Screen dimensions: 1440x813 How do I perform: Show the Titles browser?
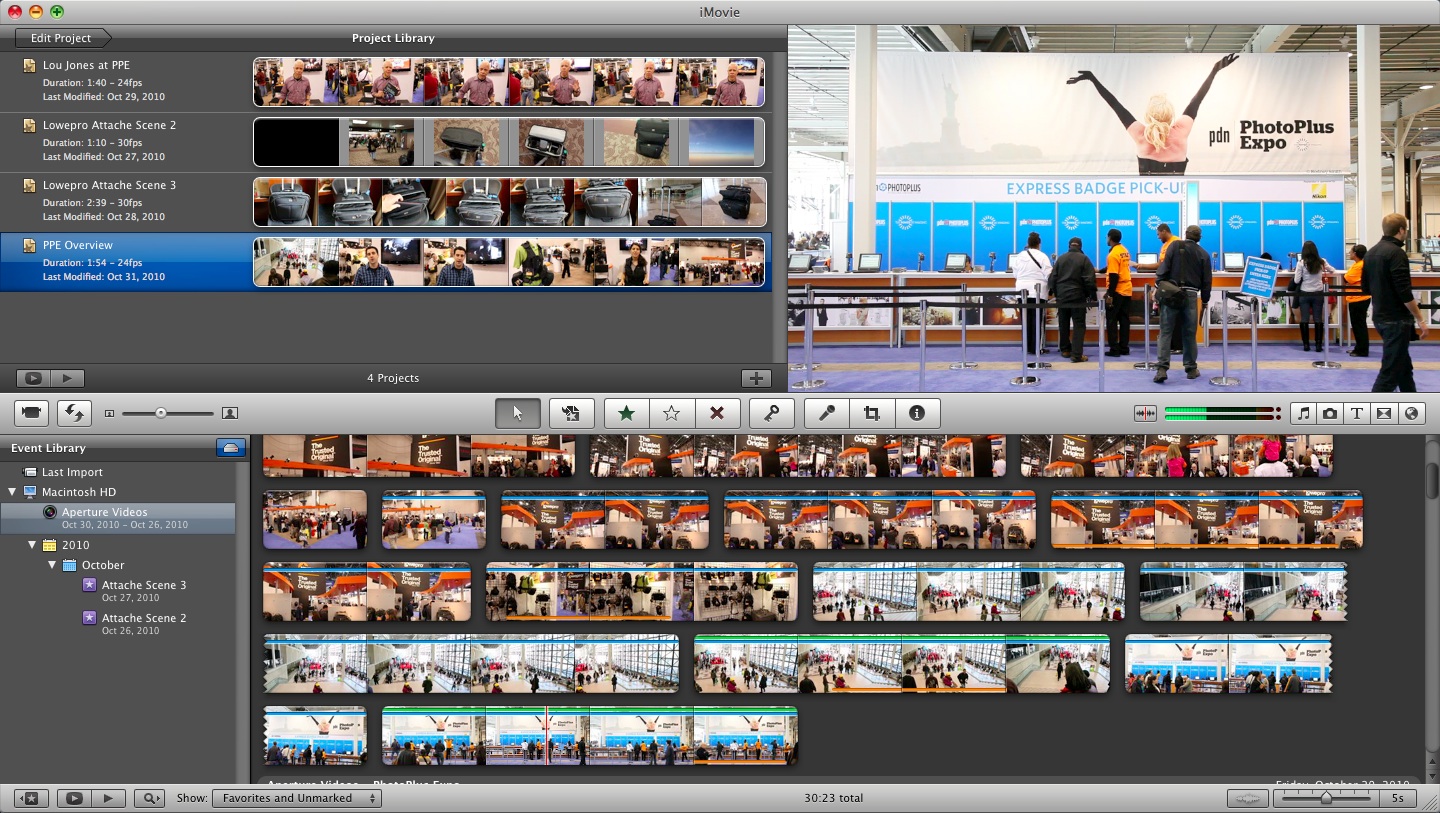1357,413
